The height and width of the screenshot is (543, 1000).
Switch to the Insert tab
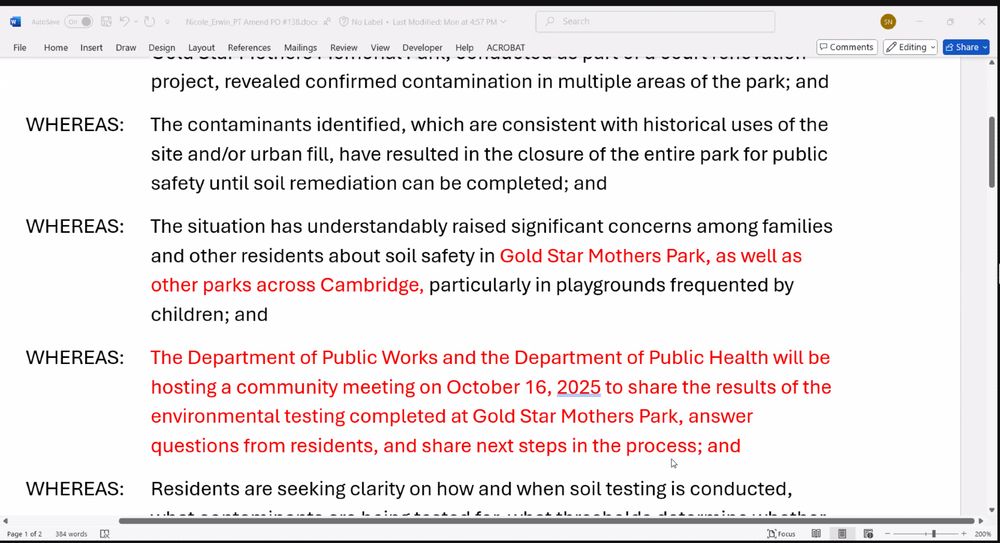[91, 47]
